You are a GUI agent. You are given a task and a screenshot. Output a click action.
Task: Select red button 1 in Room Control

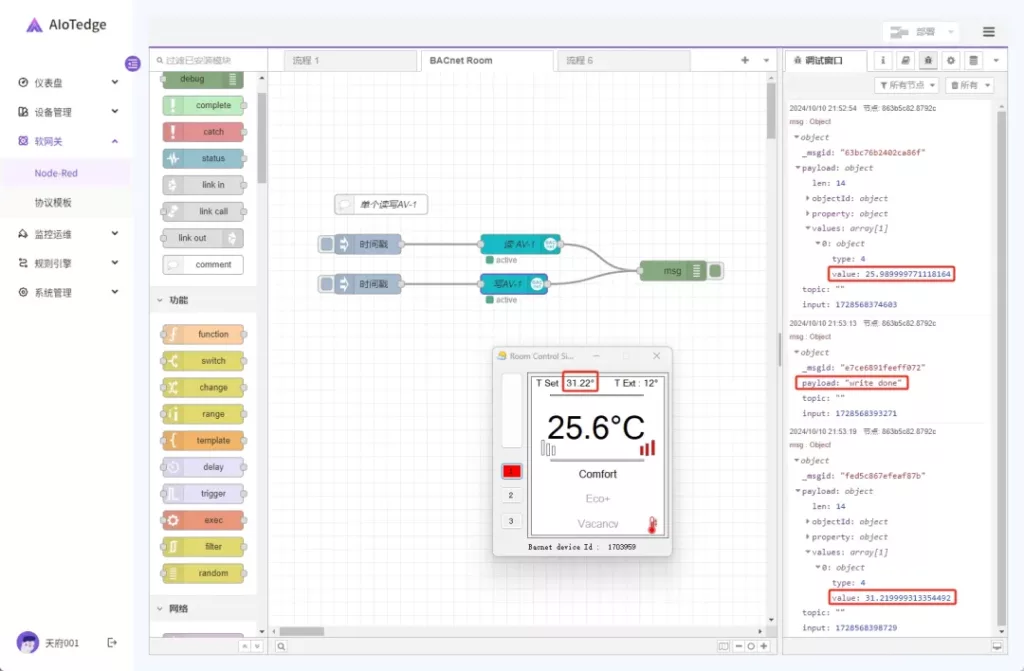(511, 471)
